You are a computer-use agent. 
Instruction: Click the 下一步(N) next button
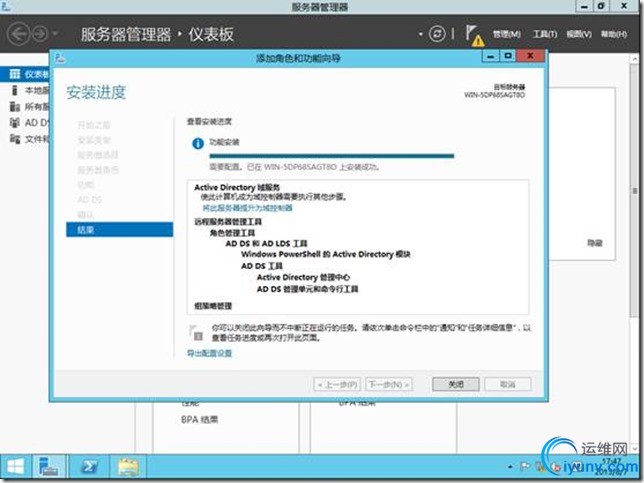pyautogui.click(x=389, y=384)
